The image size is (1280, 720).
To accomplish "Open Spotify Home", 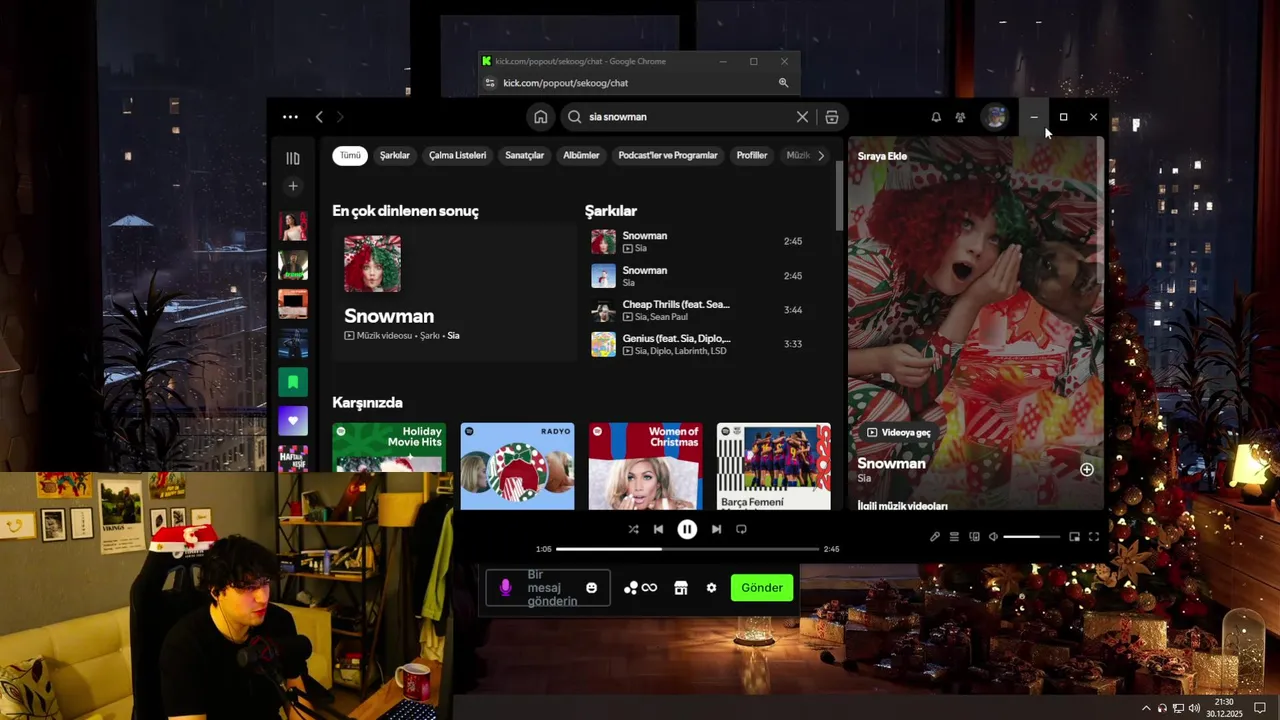I will pos(541,117).
